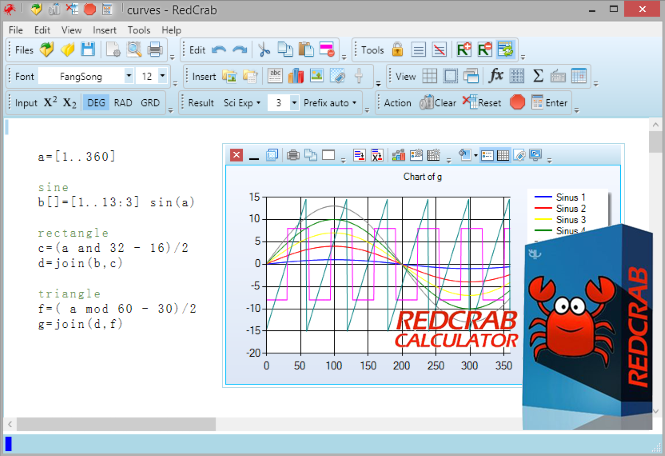The height and width of the screenshot is (456, 665).
Task: Click the green R plus icon
Action: point(464,50)
